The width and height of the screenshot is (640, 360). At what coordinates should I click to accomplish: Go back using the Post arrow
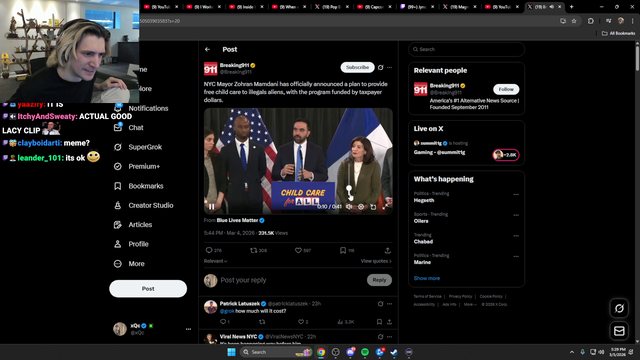pos(207,49)
